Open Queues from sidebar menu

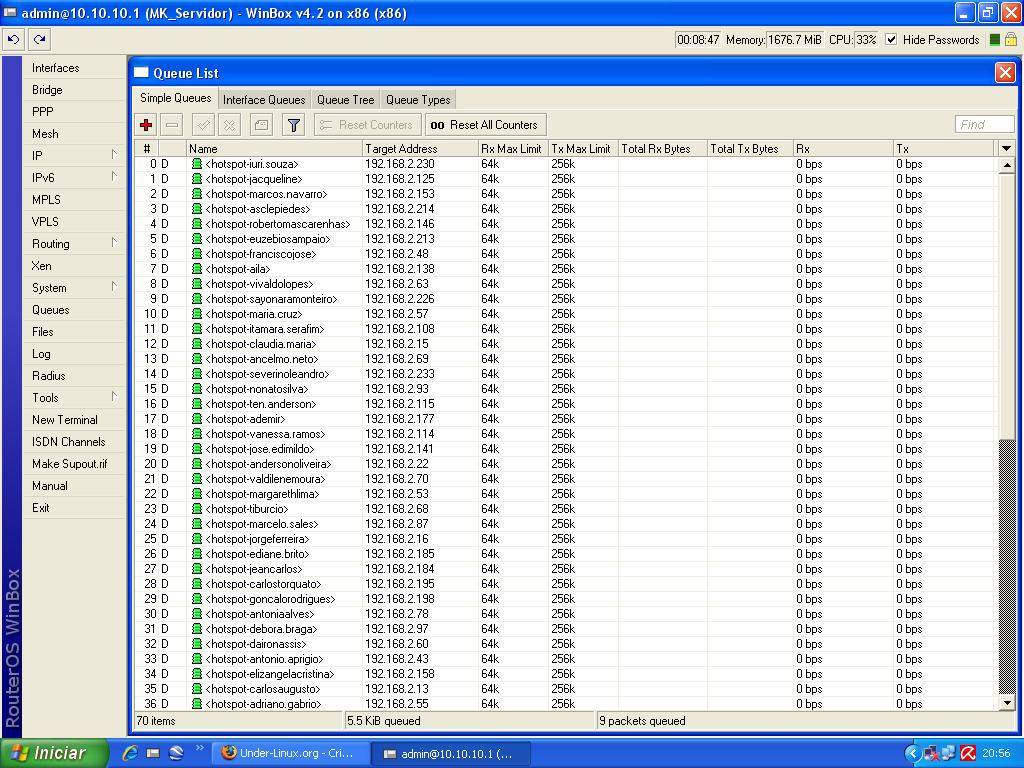click(73, 310)
